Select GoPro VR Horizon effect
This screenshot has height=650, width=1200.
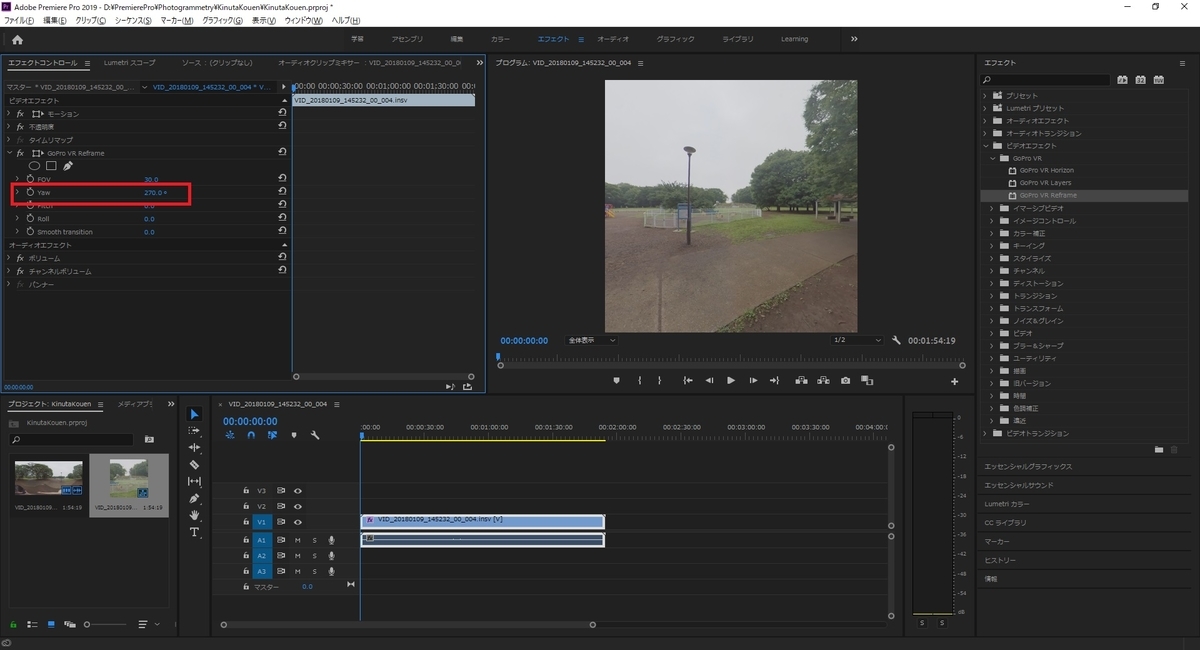(x=1047, y=171)
